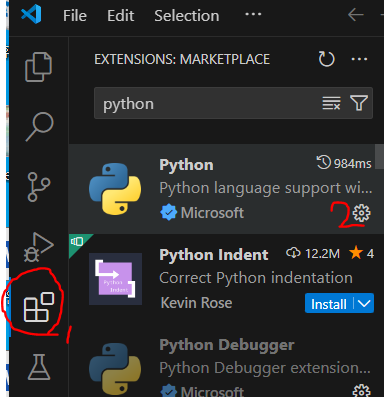Open the extensions filter funnel menu
This screenshot has width=384, height=397.
pyautogui.click(x=359, y=103)
